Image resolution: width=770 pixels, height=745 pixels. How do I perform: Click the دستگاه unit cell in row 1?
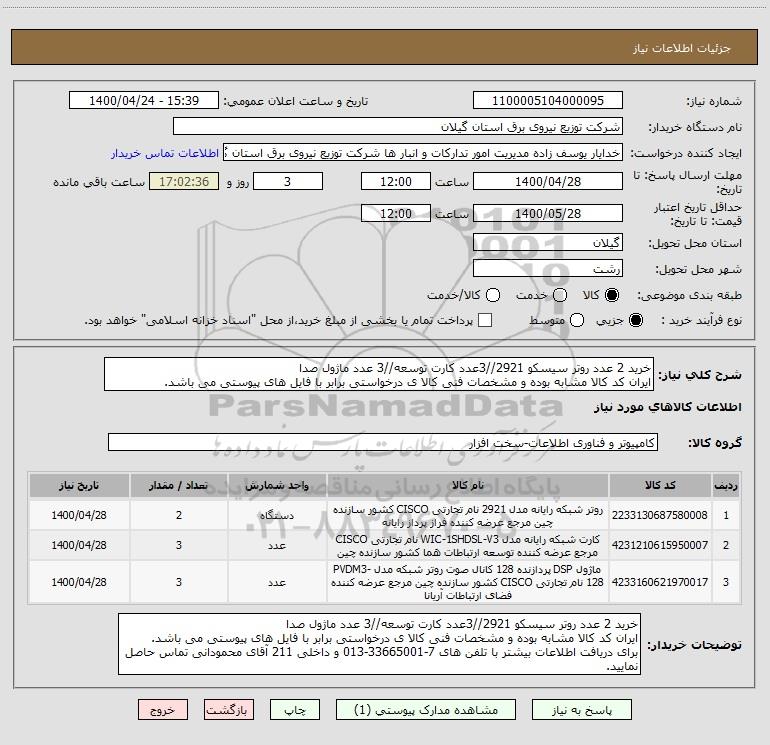tap(277, 515)
